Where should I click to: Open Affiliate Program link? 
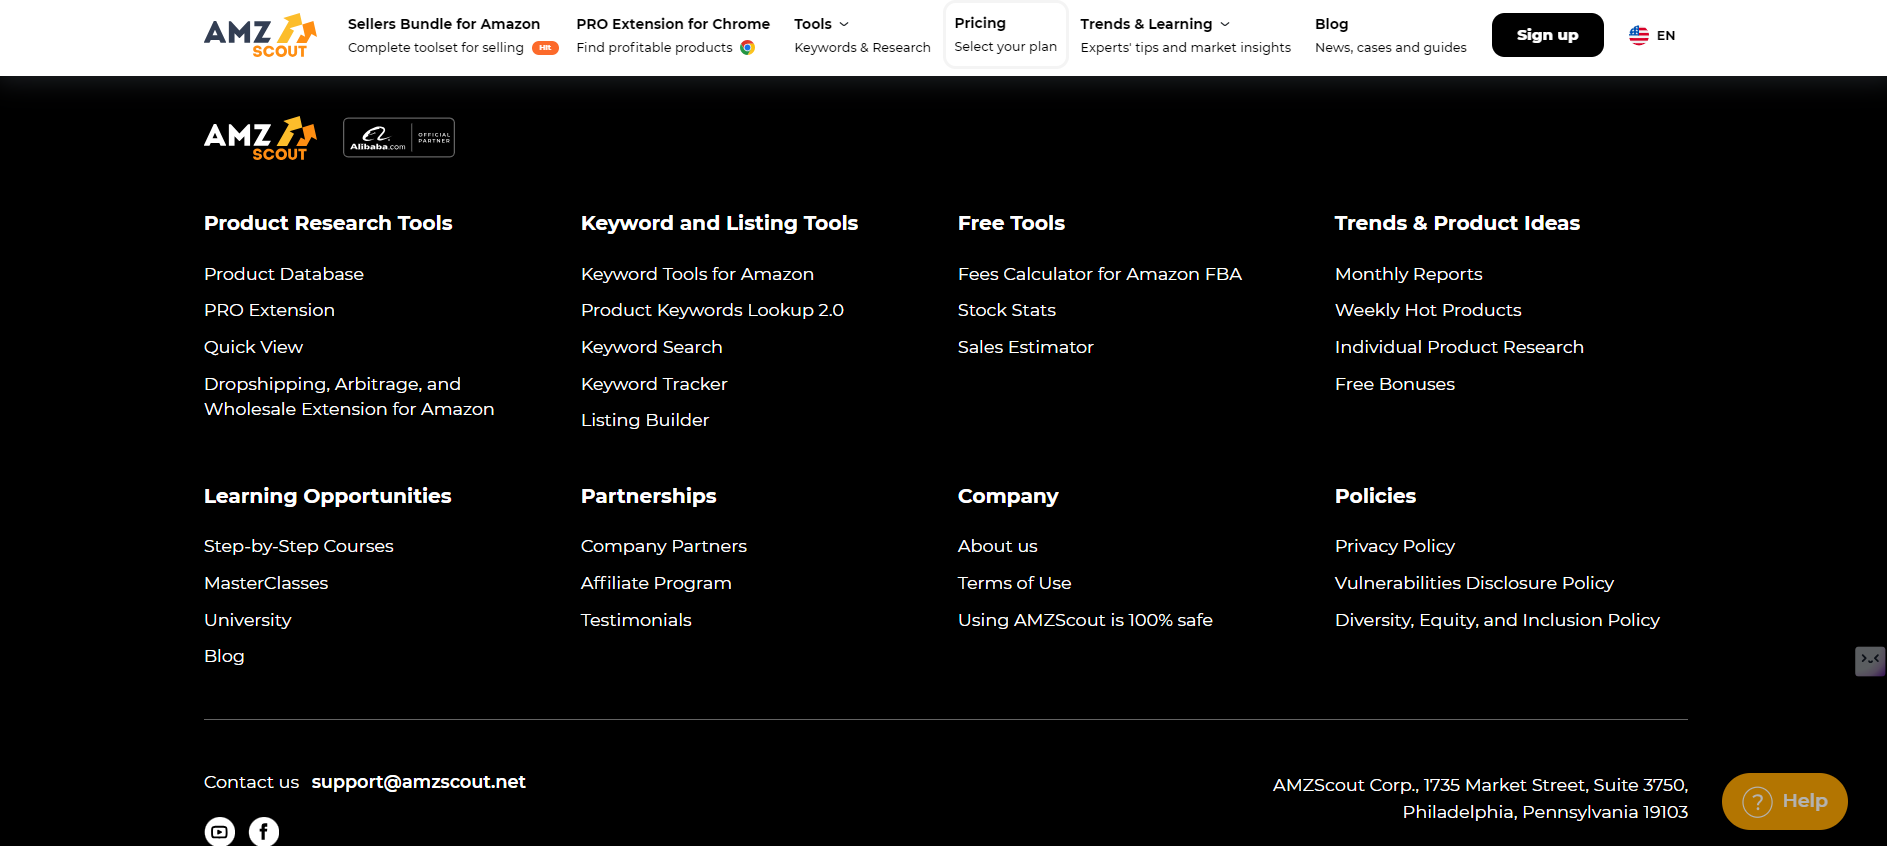[656, 583]
